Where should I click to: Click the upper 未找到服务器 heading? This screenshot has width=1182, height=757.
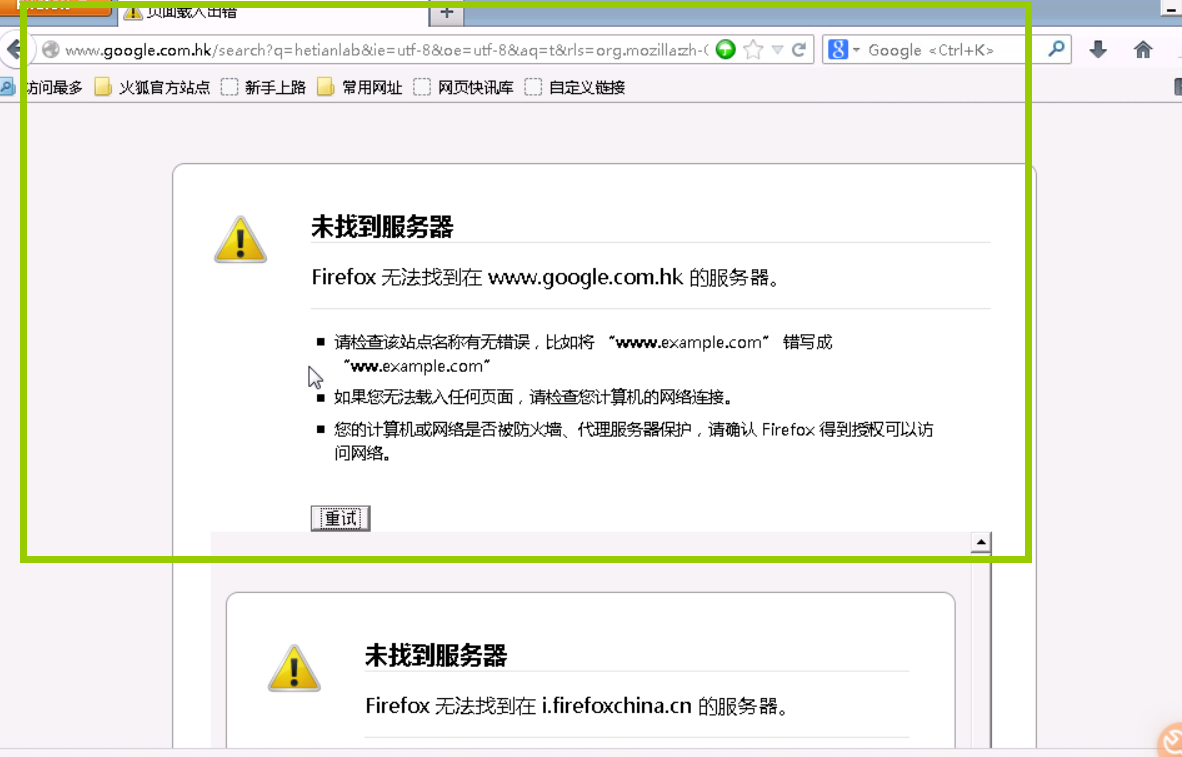coord(382,227)
